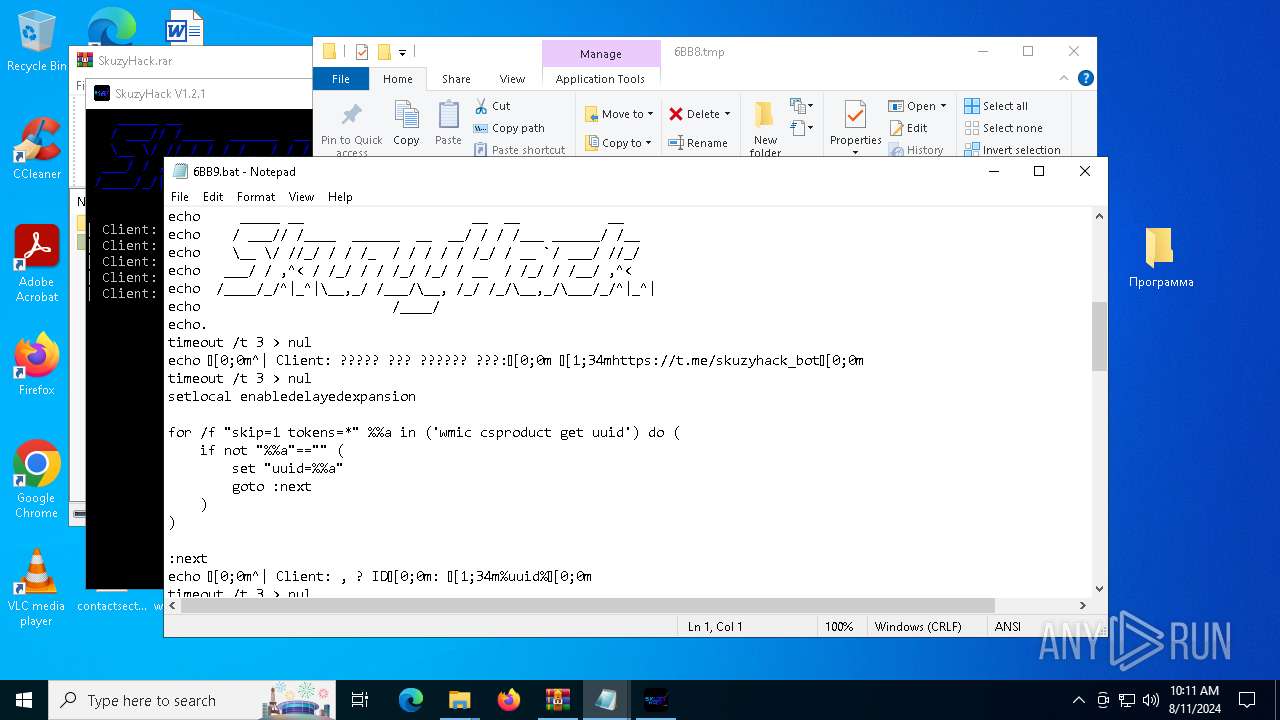Collapse the Explorer ribbon chevron
Viewport: 1280px width, 720px height.
coord(1066,78)
